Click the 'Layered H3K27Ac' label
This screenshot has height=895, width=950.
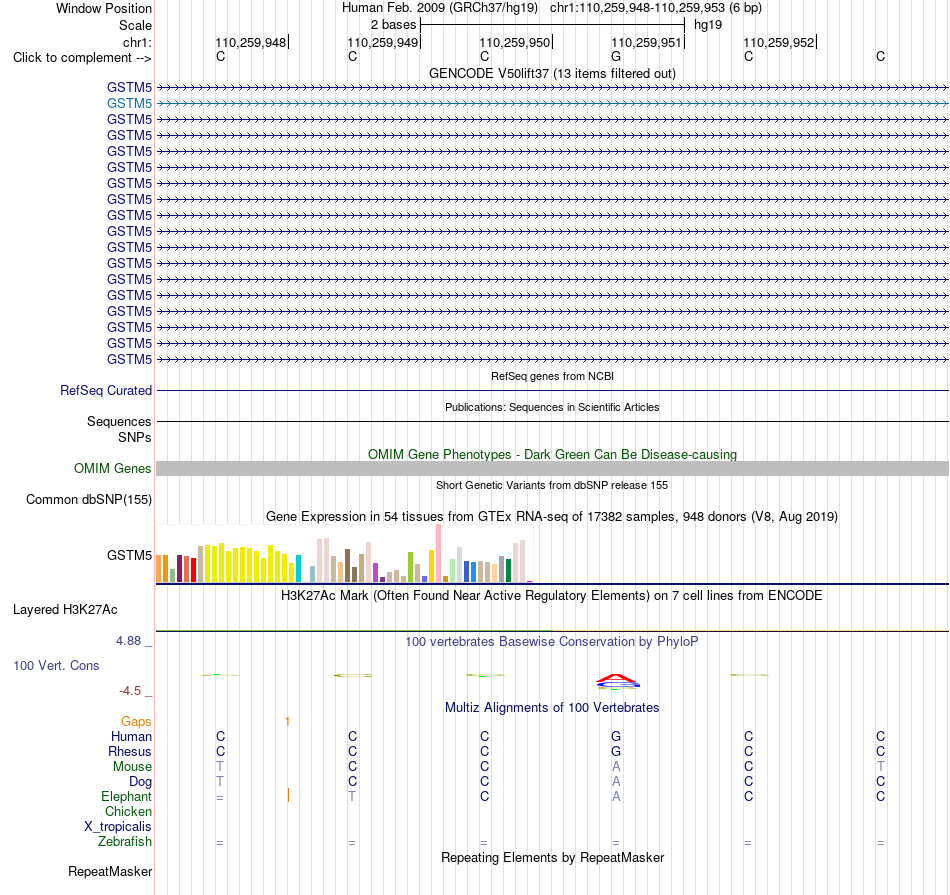65,610
